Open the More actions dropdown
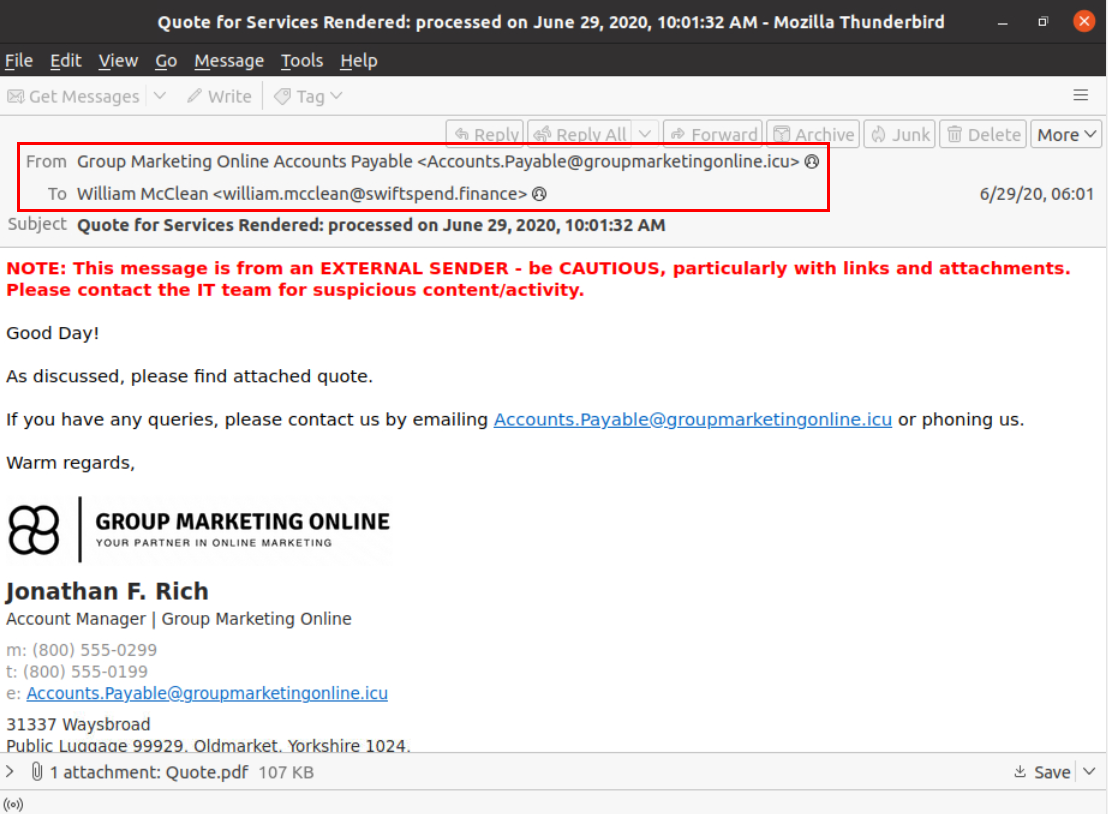This screenshot has height=814, width=1108. coord(1066,134)
